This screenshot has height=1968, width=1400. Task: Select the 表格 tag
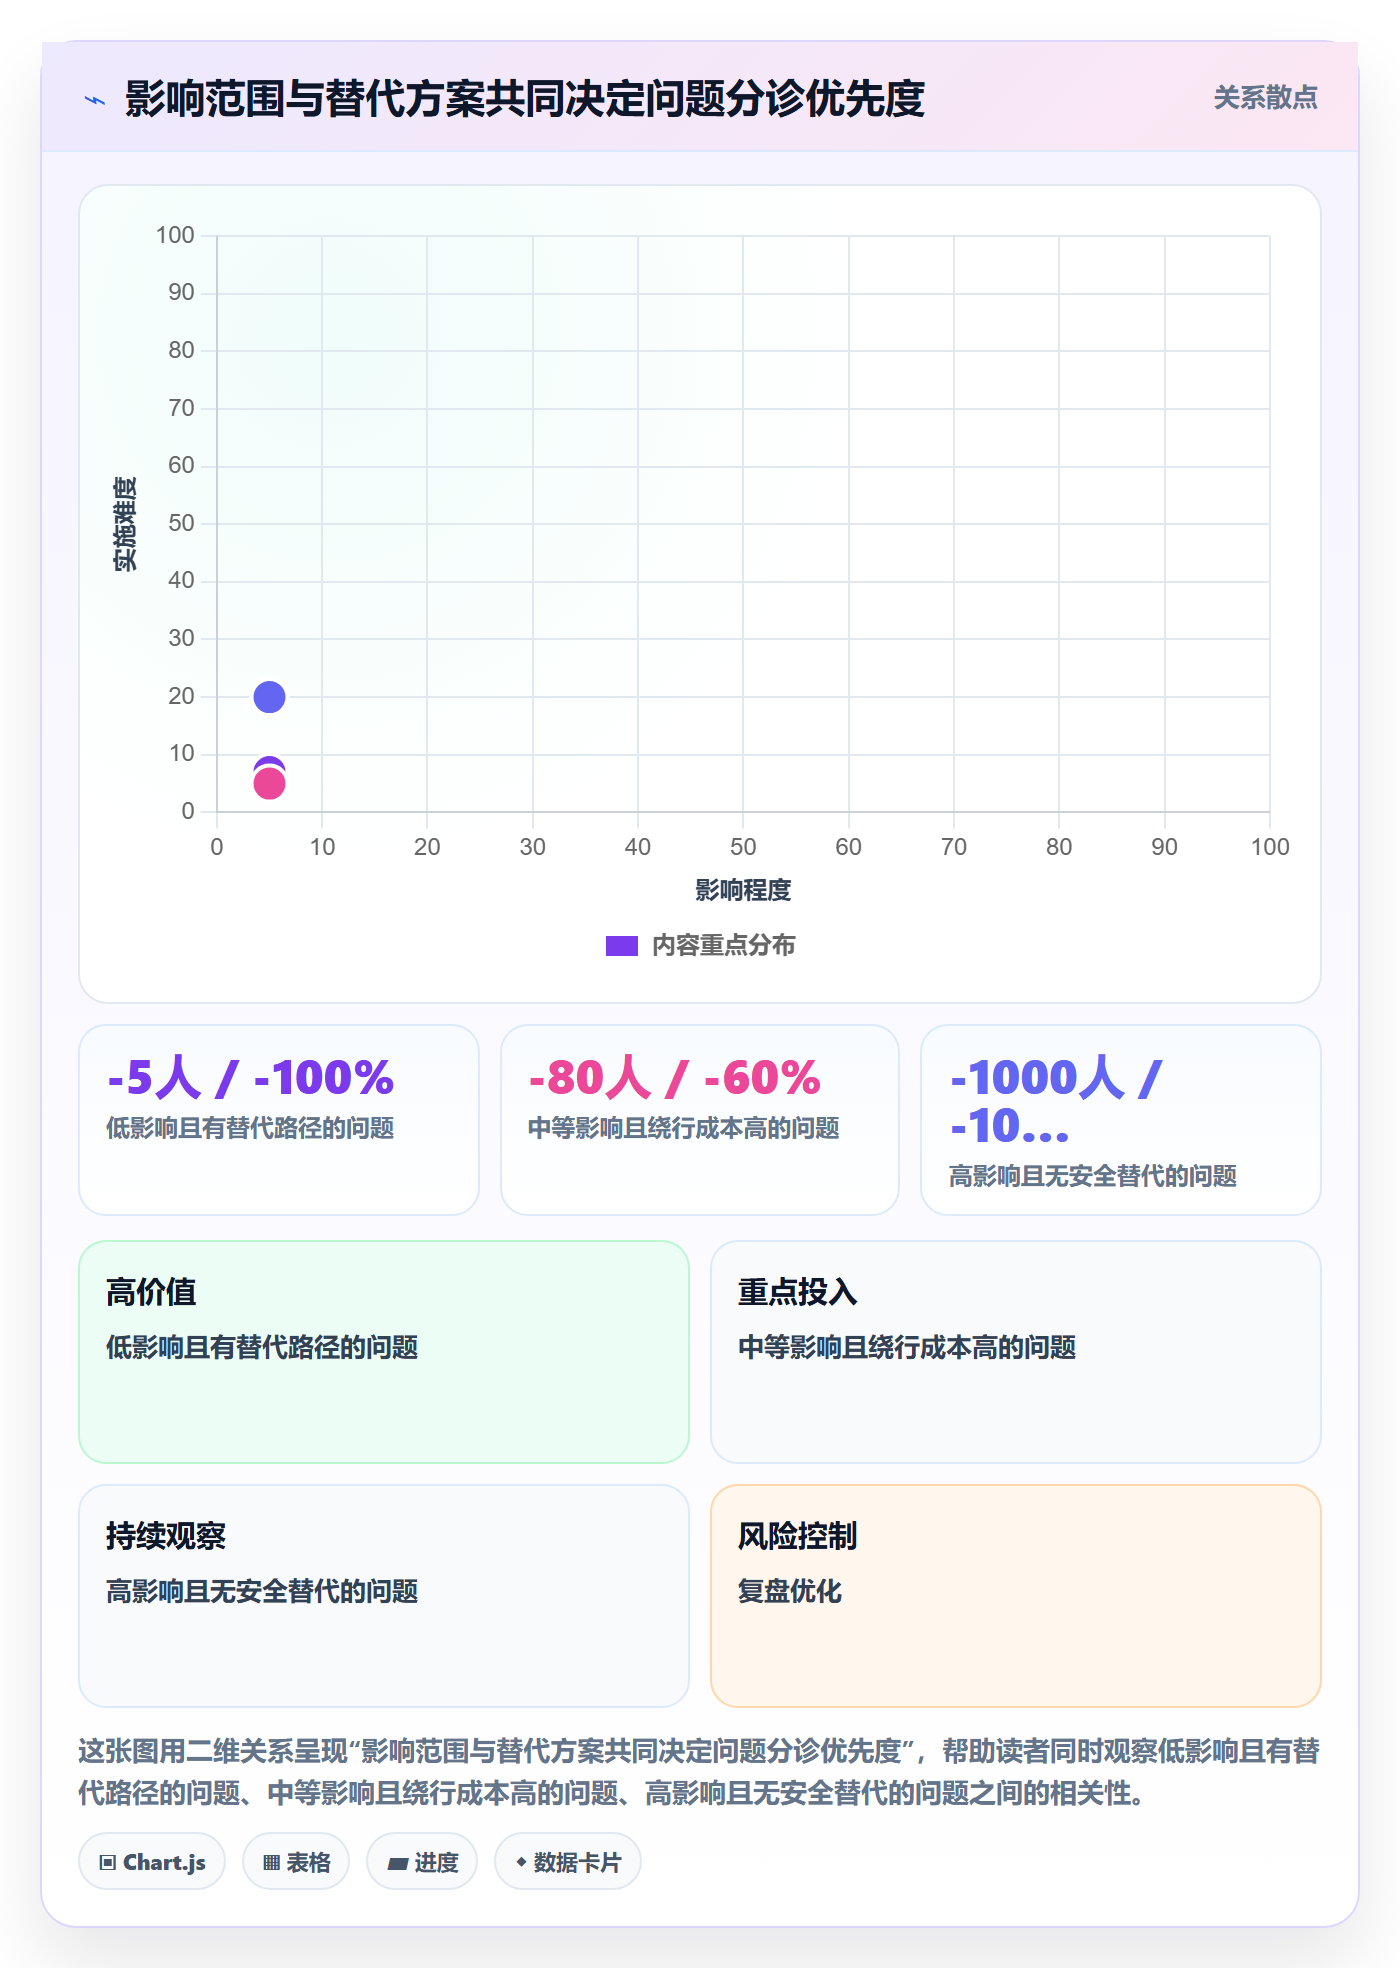[296, 1862]
